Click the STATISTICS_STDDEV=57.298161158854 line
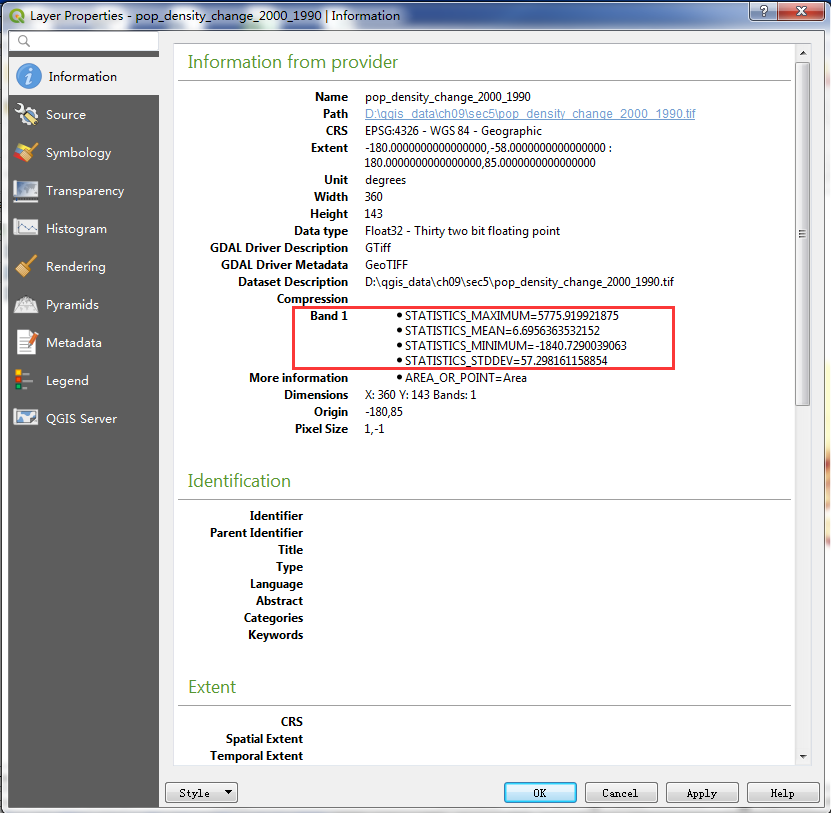Image resolution: width=831 pixels, height=813 pixels. [506, 361]
